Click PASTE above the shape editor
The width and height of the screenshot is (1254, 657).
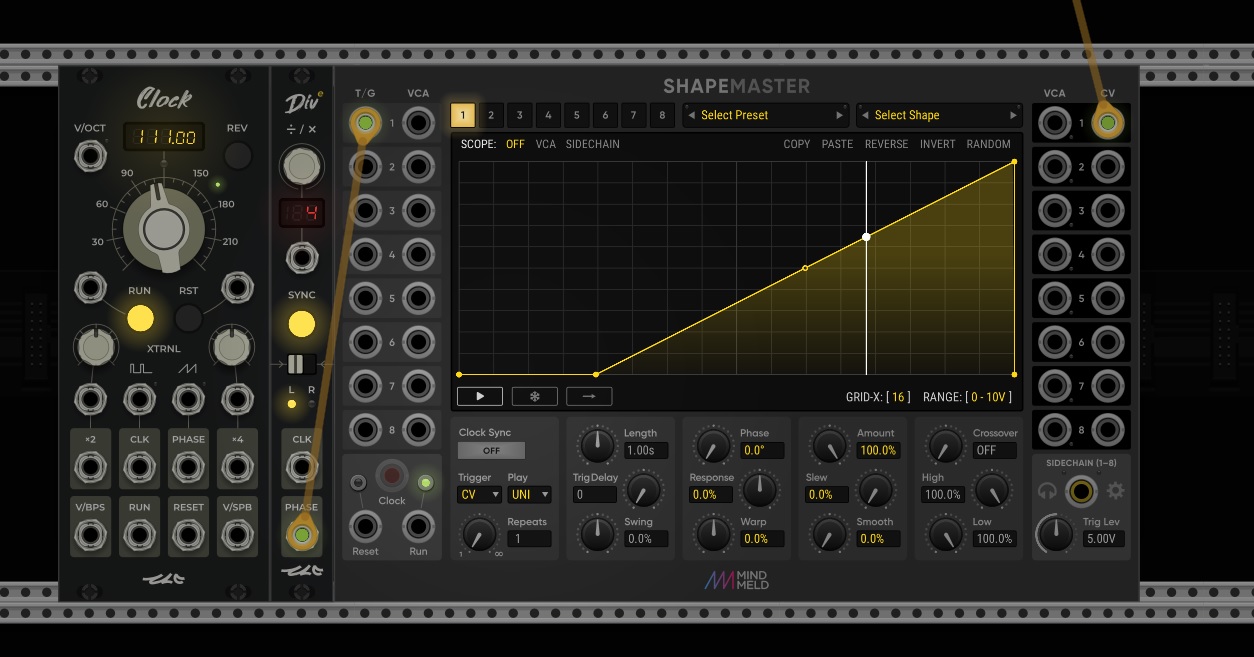pyautogui.click(x=837, y=144)
